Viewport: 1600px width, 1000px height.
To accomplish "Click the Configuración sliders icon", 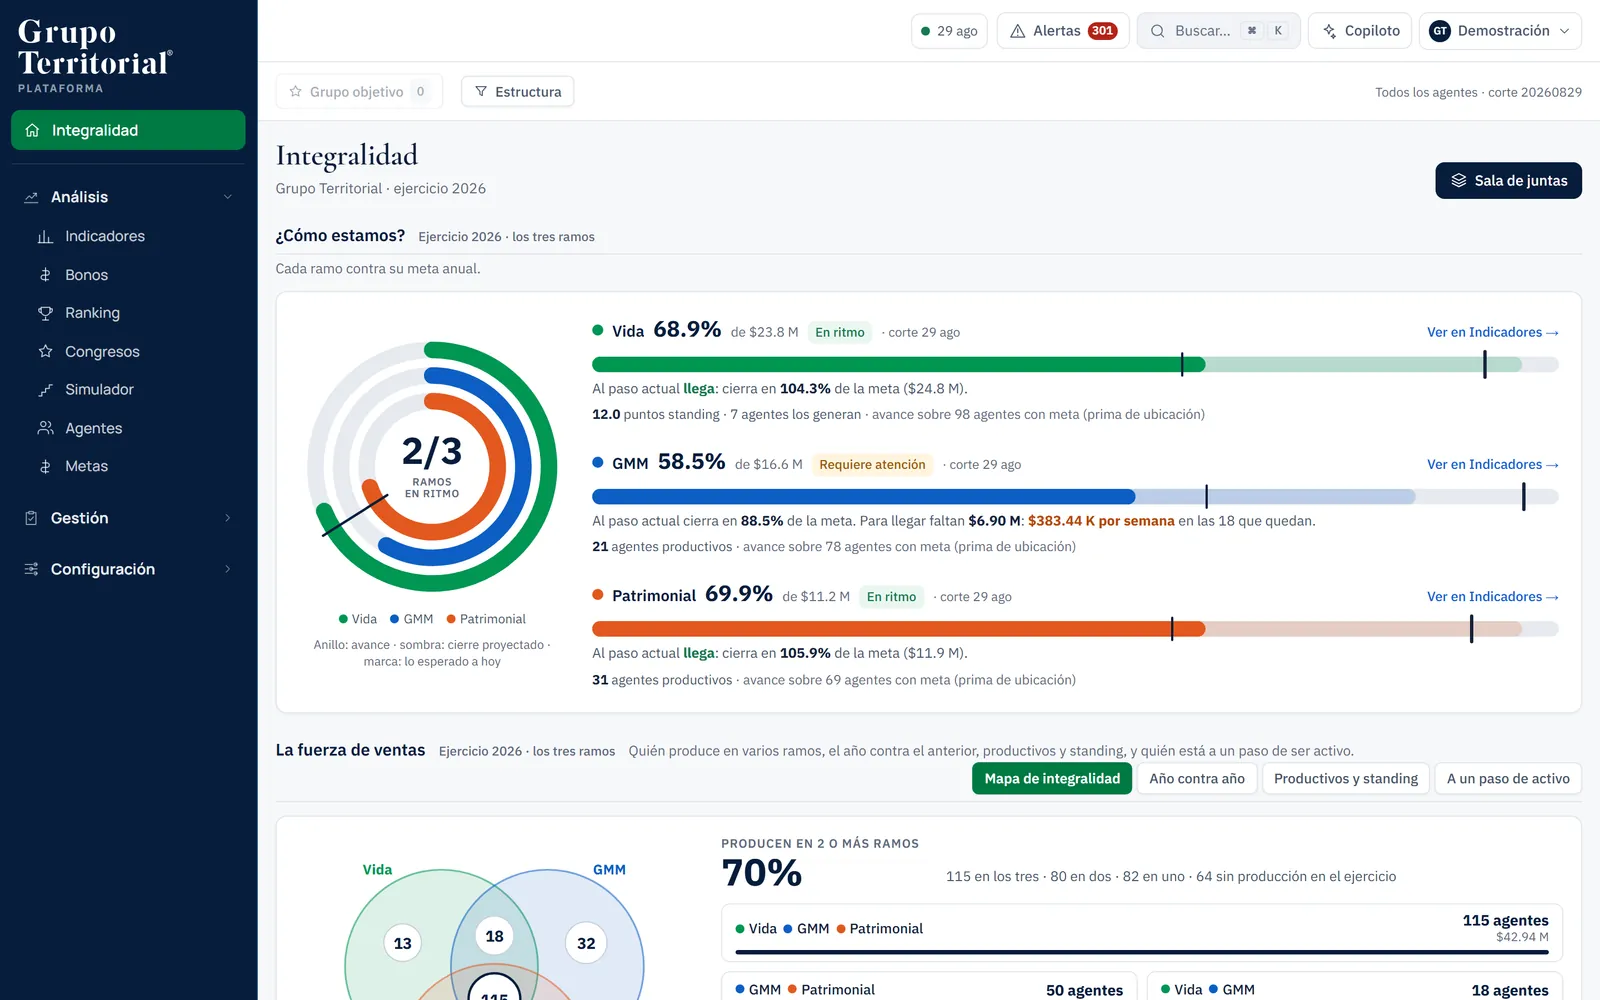I will [x=31, y=569].
